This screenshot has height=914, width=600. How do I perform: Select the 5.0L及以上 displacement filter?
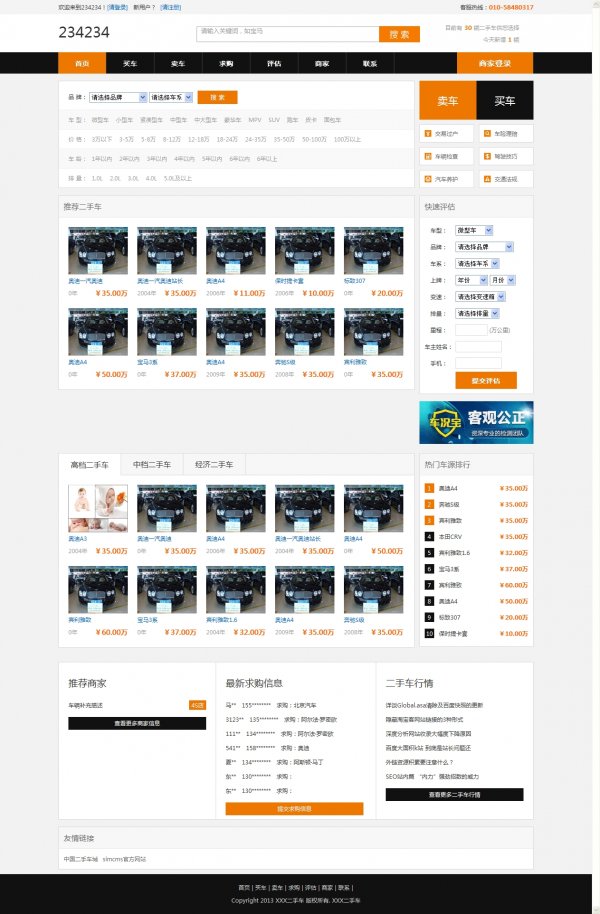[x=177, y=178]
